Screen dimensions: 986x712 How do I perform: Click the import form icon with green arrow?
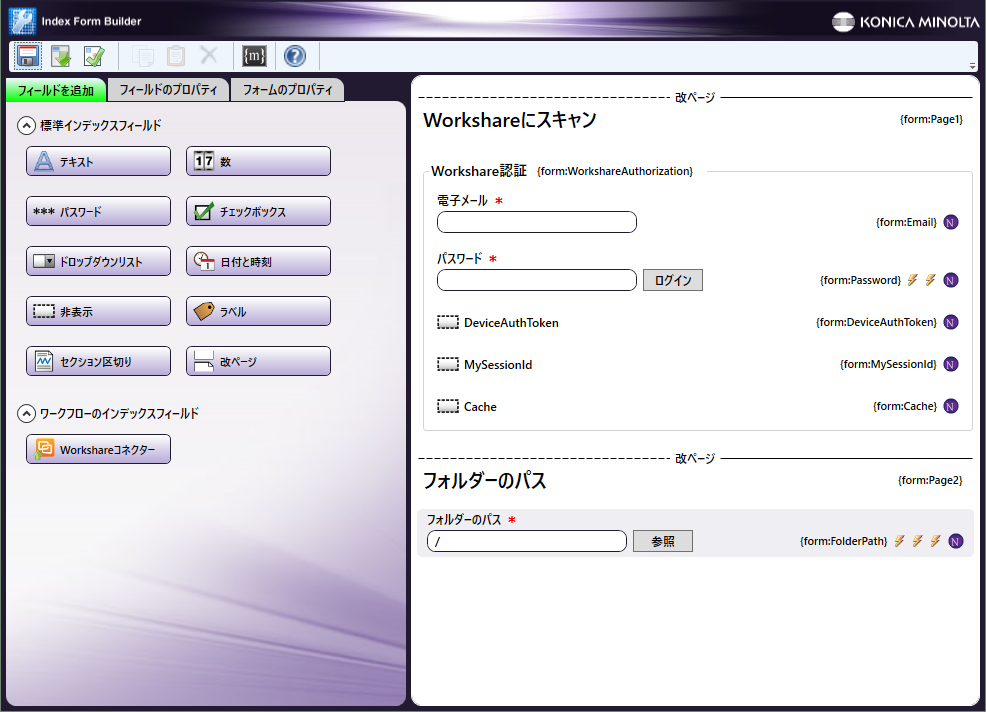(61, 56)
